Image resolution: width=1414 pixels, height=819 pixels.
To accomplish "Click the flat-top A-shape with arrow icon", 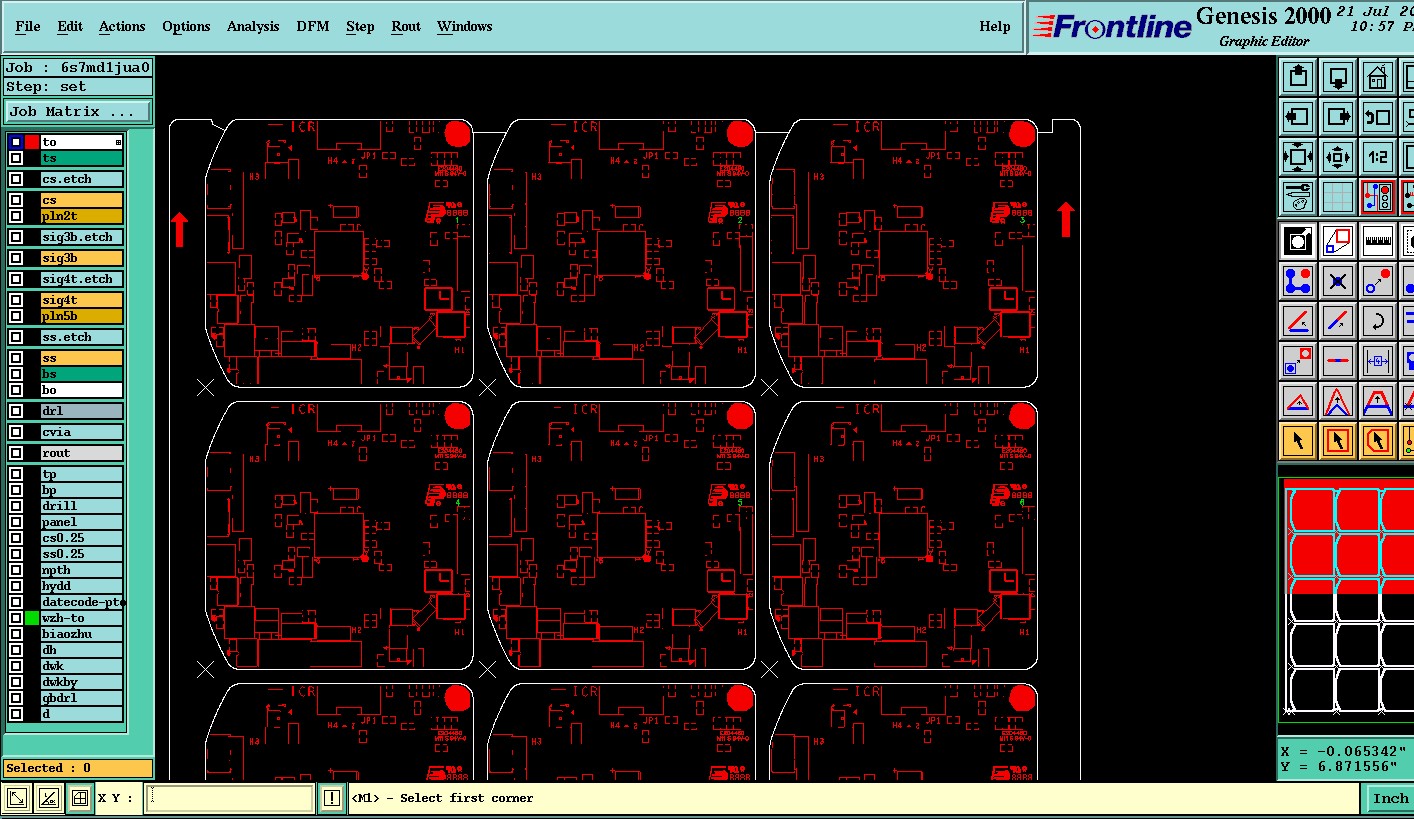I will (1378, 401).
